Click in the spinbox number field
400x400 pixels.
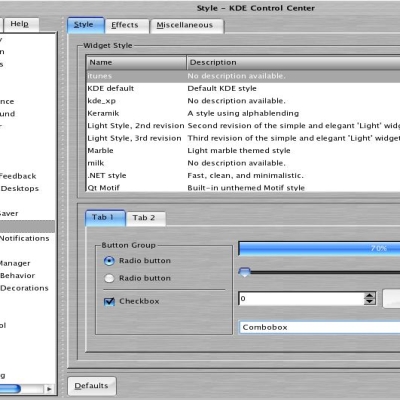(x=302, y=298)
